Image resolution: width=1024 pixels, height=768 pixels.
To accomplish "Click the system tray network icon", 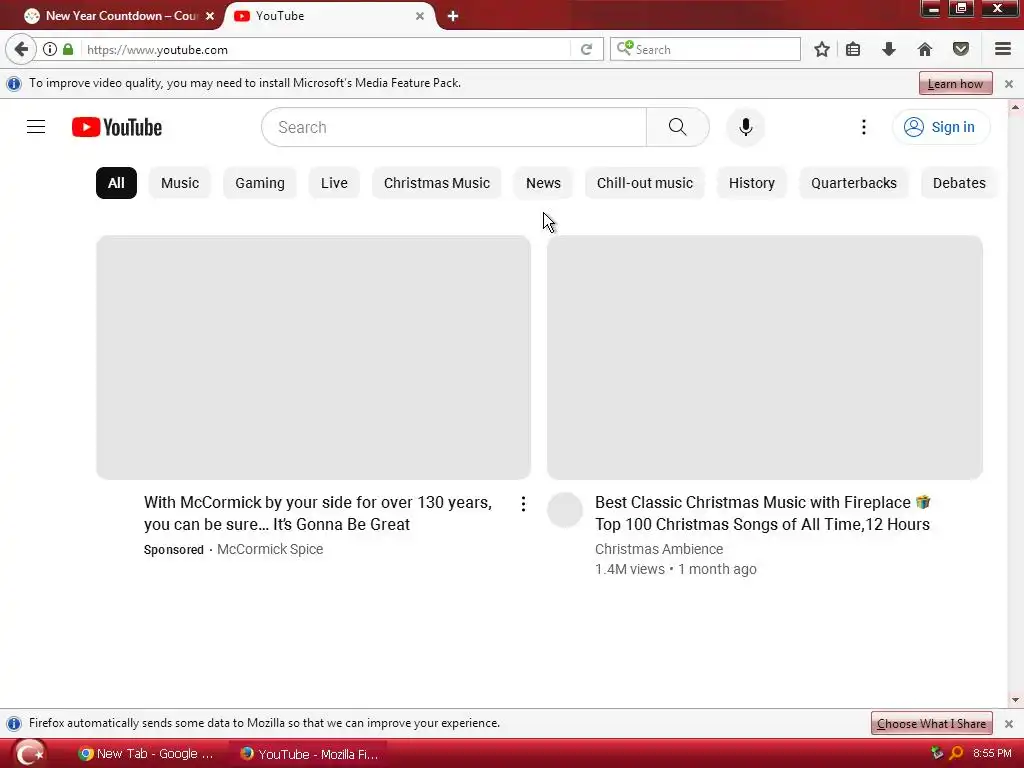I will pyautogui.click(x=937, y=753).
